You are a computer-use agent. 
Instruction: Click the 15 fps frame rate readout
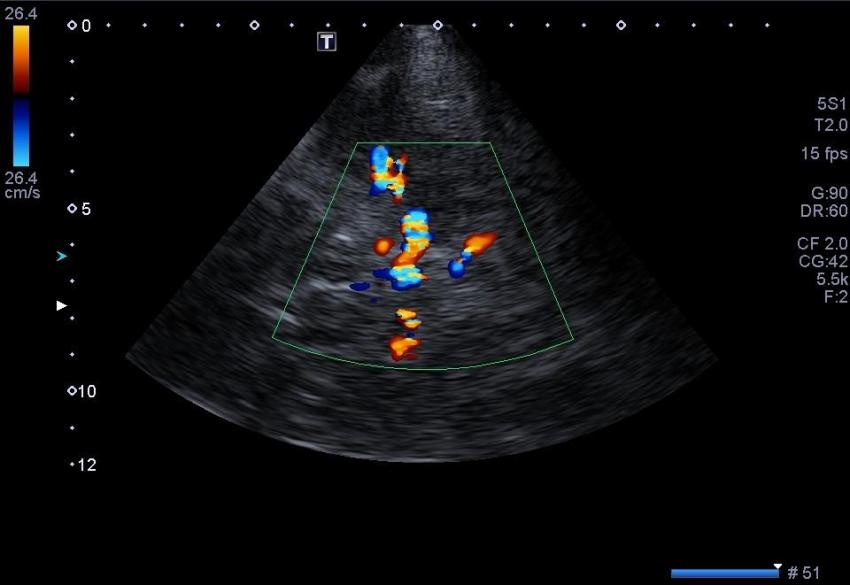pyautogui.click(x=824, y=154)
